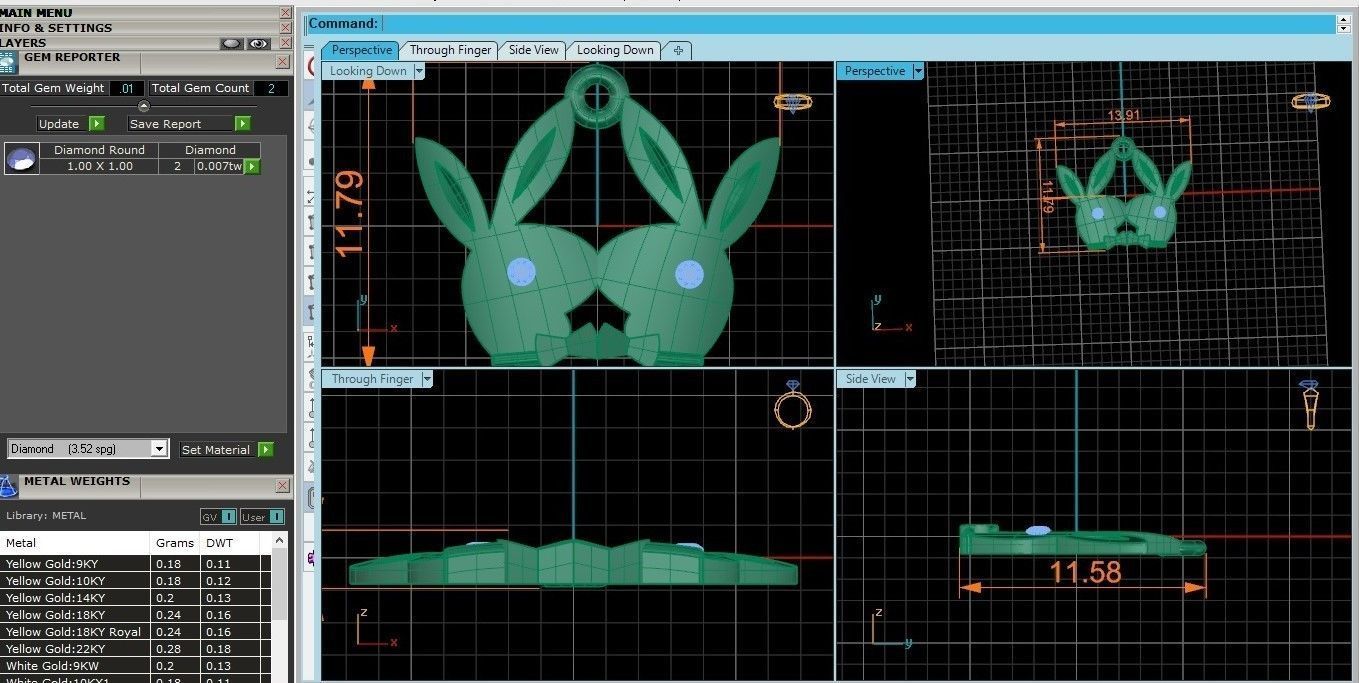
Task: Close the Layers panel
Action: click(x=285, y=43)
